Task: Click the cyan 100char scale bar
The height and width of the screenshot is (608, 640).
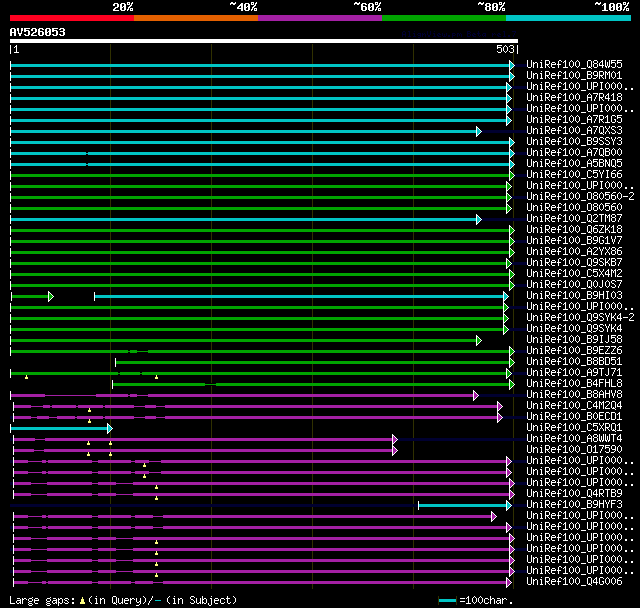Action: [447, 600]
